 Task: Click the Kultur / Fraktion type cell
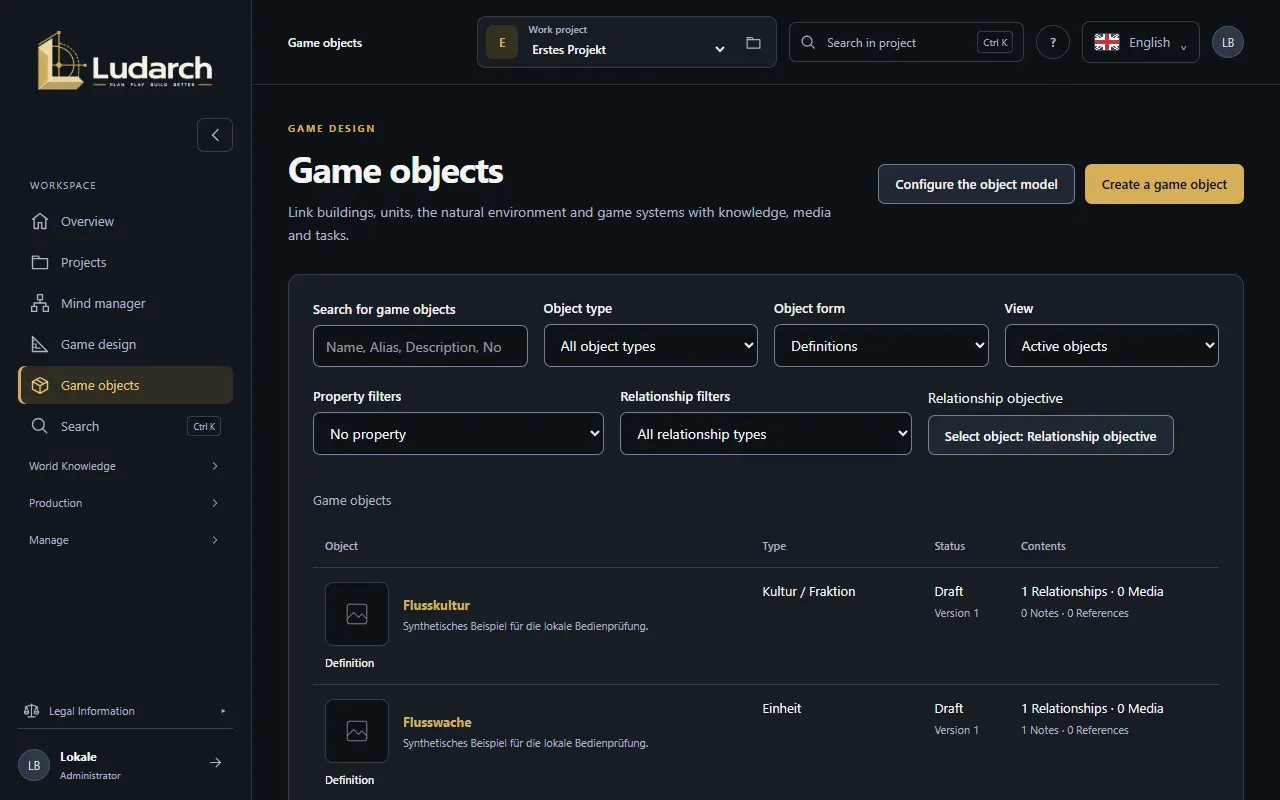[809, 591]
